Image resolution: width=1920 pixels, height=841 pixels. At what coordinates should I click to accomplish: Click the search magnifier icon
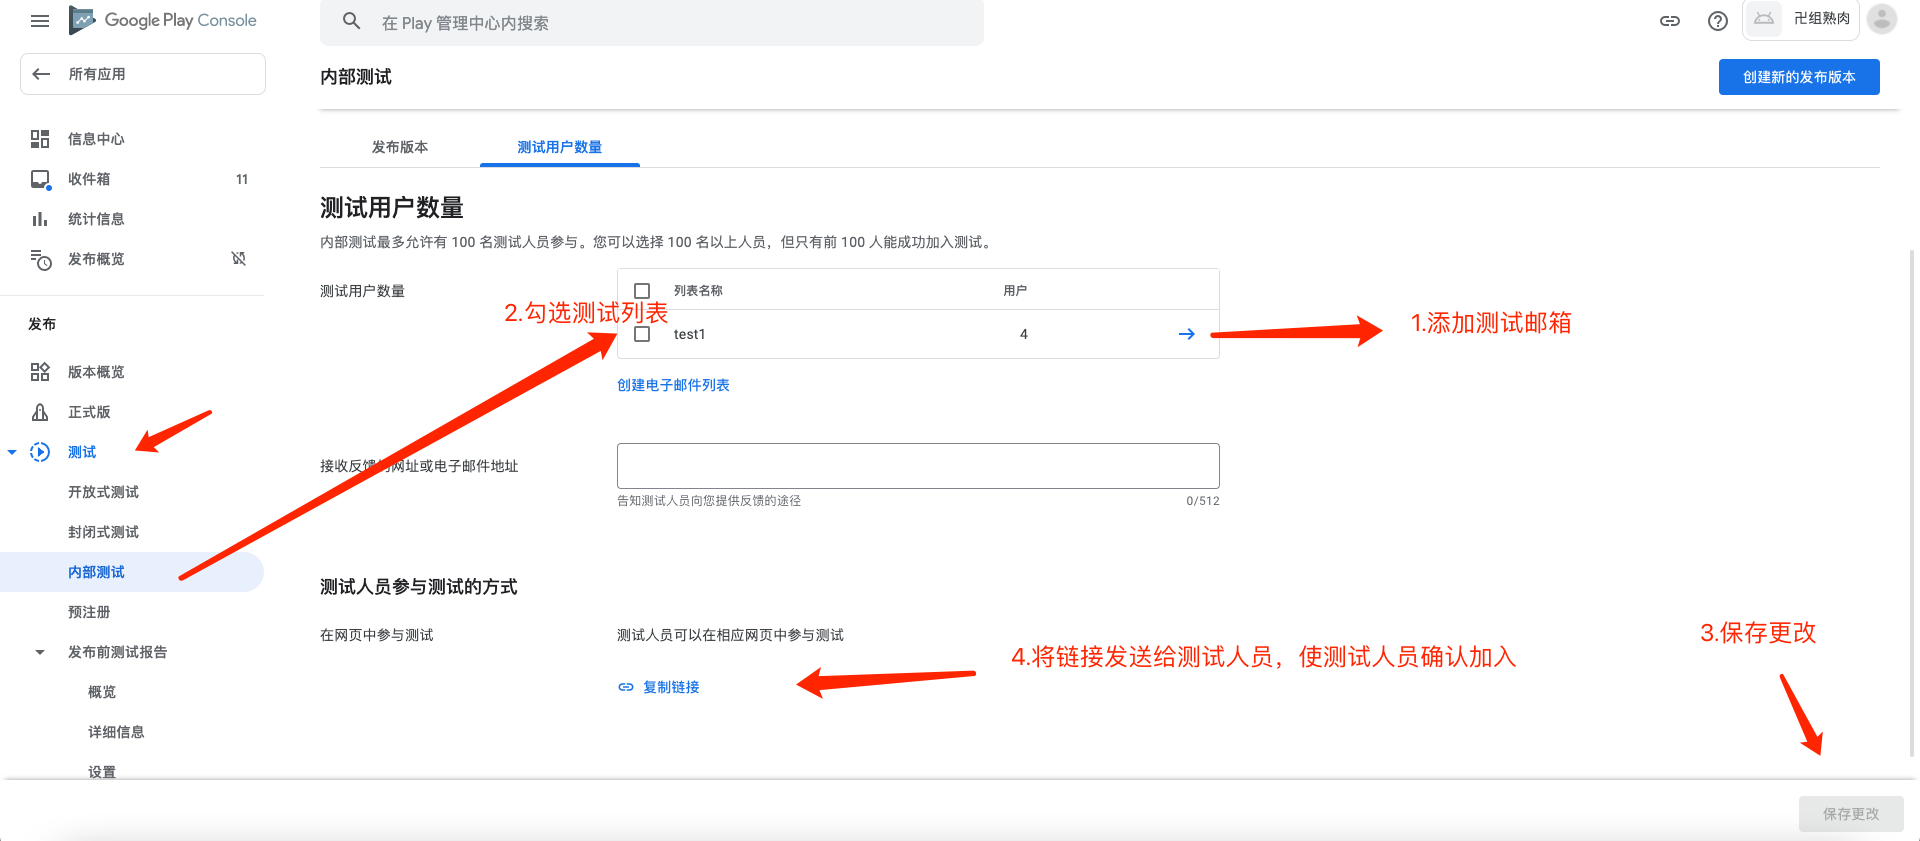pyautogui.click(x=352, y=21)
